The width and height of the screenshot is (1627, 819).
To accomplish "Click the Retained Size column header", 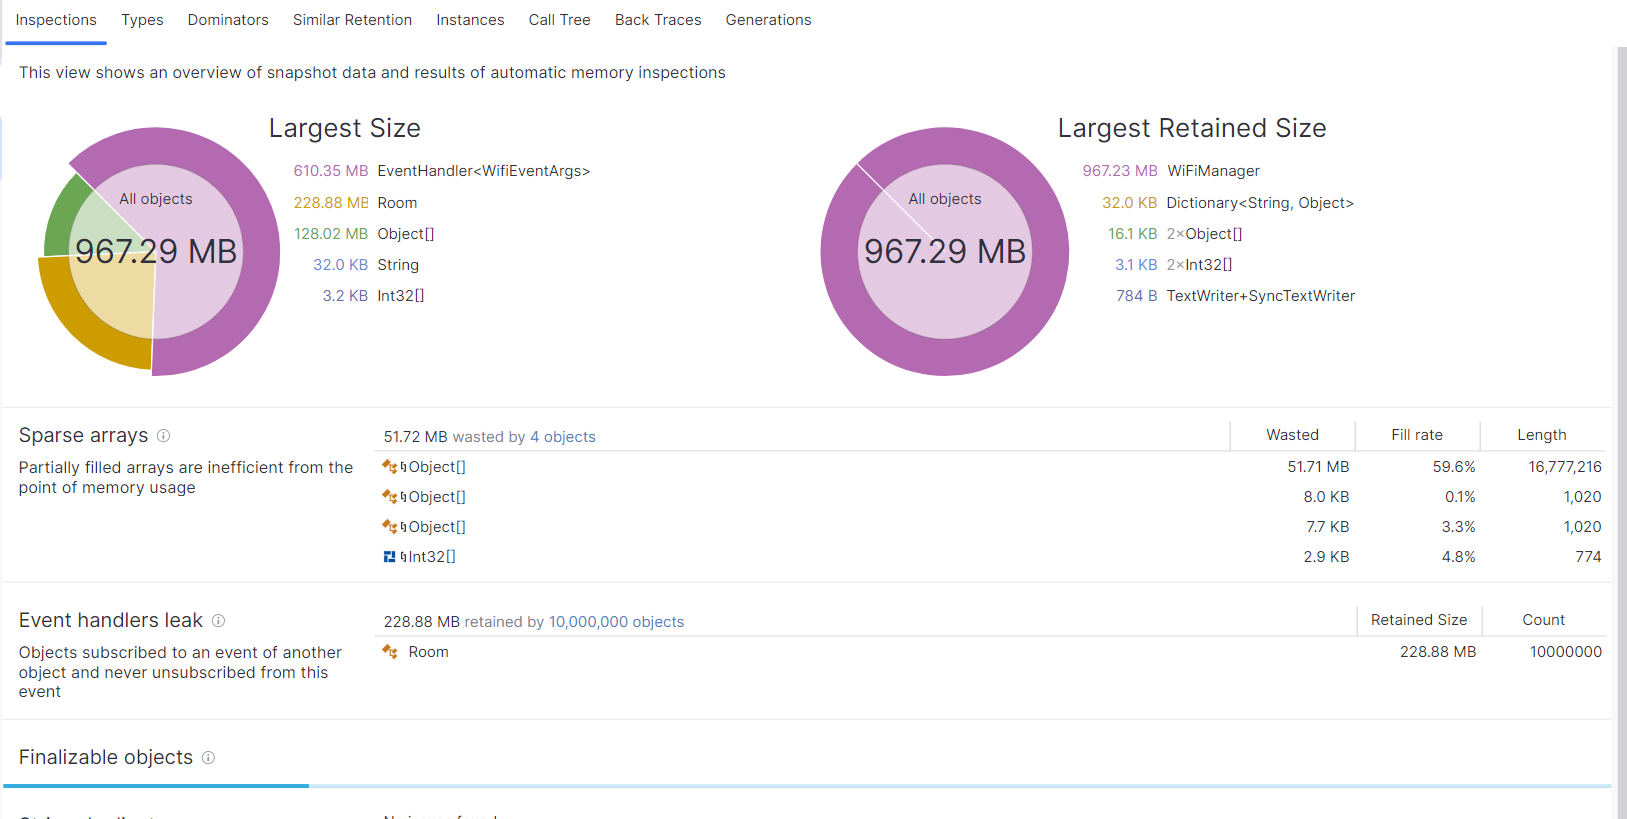I will point(1419,620).
